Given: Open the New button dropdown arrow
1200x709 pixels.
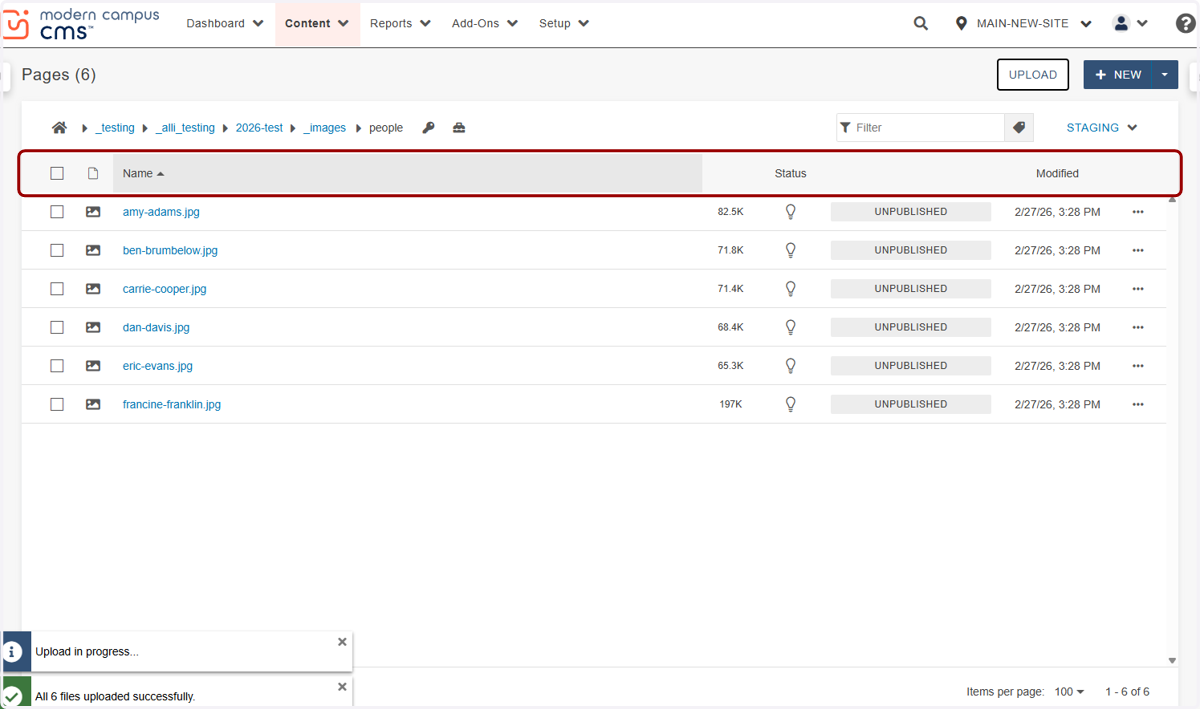Looking at the screenshot, I should (1165, 75).
